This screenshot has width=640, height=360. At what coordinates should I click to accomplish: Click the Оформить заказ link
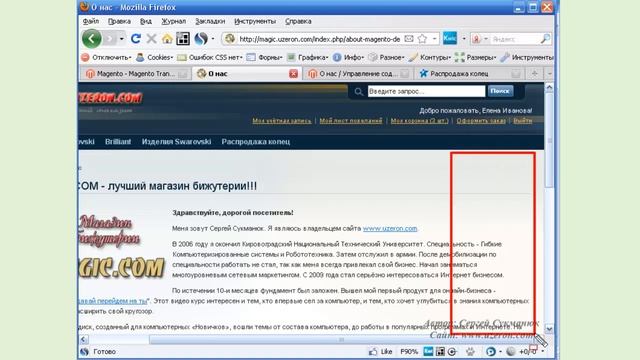point(481,121)
